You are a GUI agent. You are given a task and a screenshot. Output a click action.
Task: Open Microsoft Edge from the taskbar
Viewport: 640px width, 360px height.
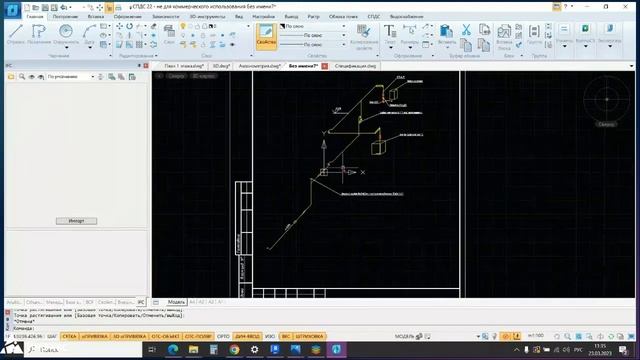point(173,350)
